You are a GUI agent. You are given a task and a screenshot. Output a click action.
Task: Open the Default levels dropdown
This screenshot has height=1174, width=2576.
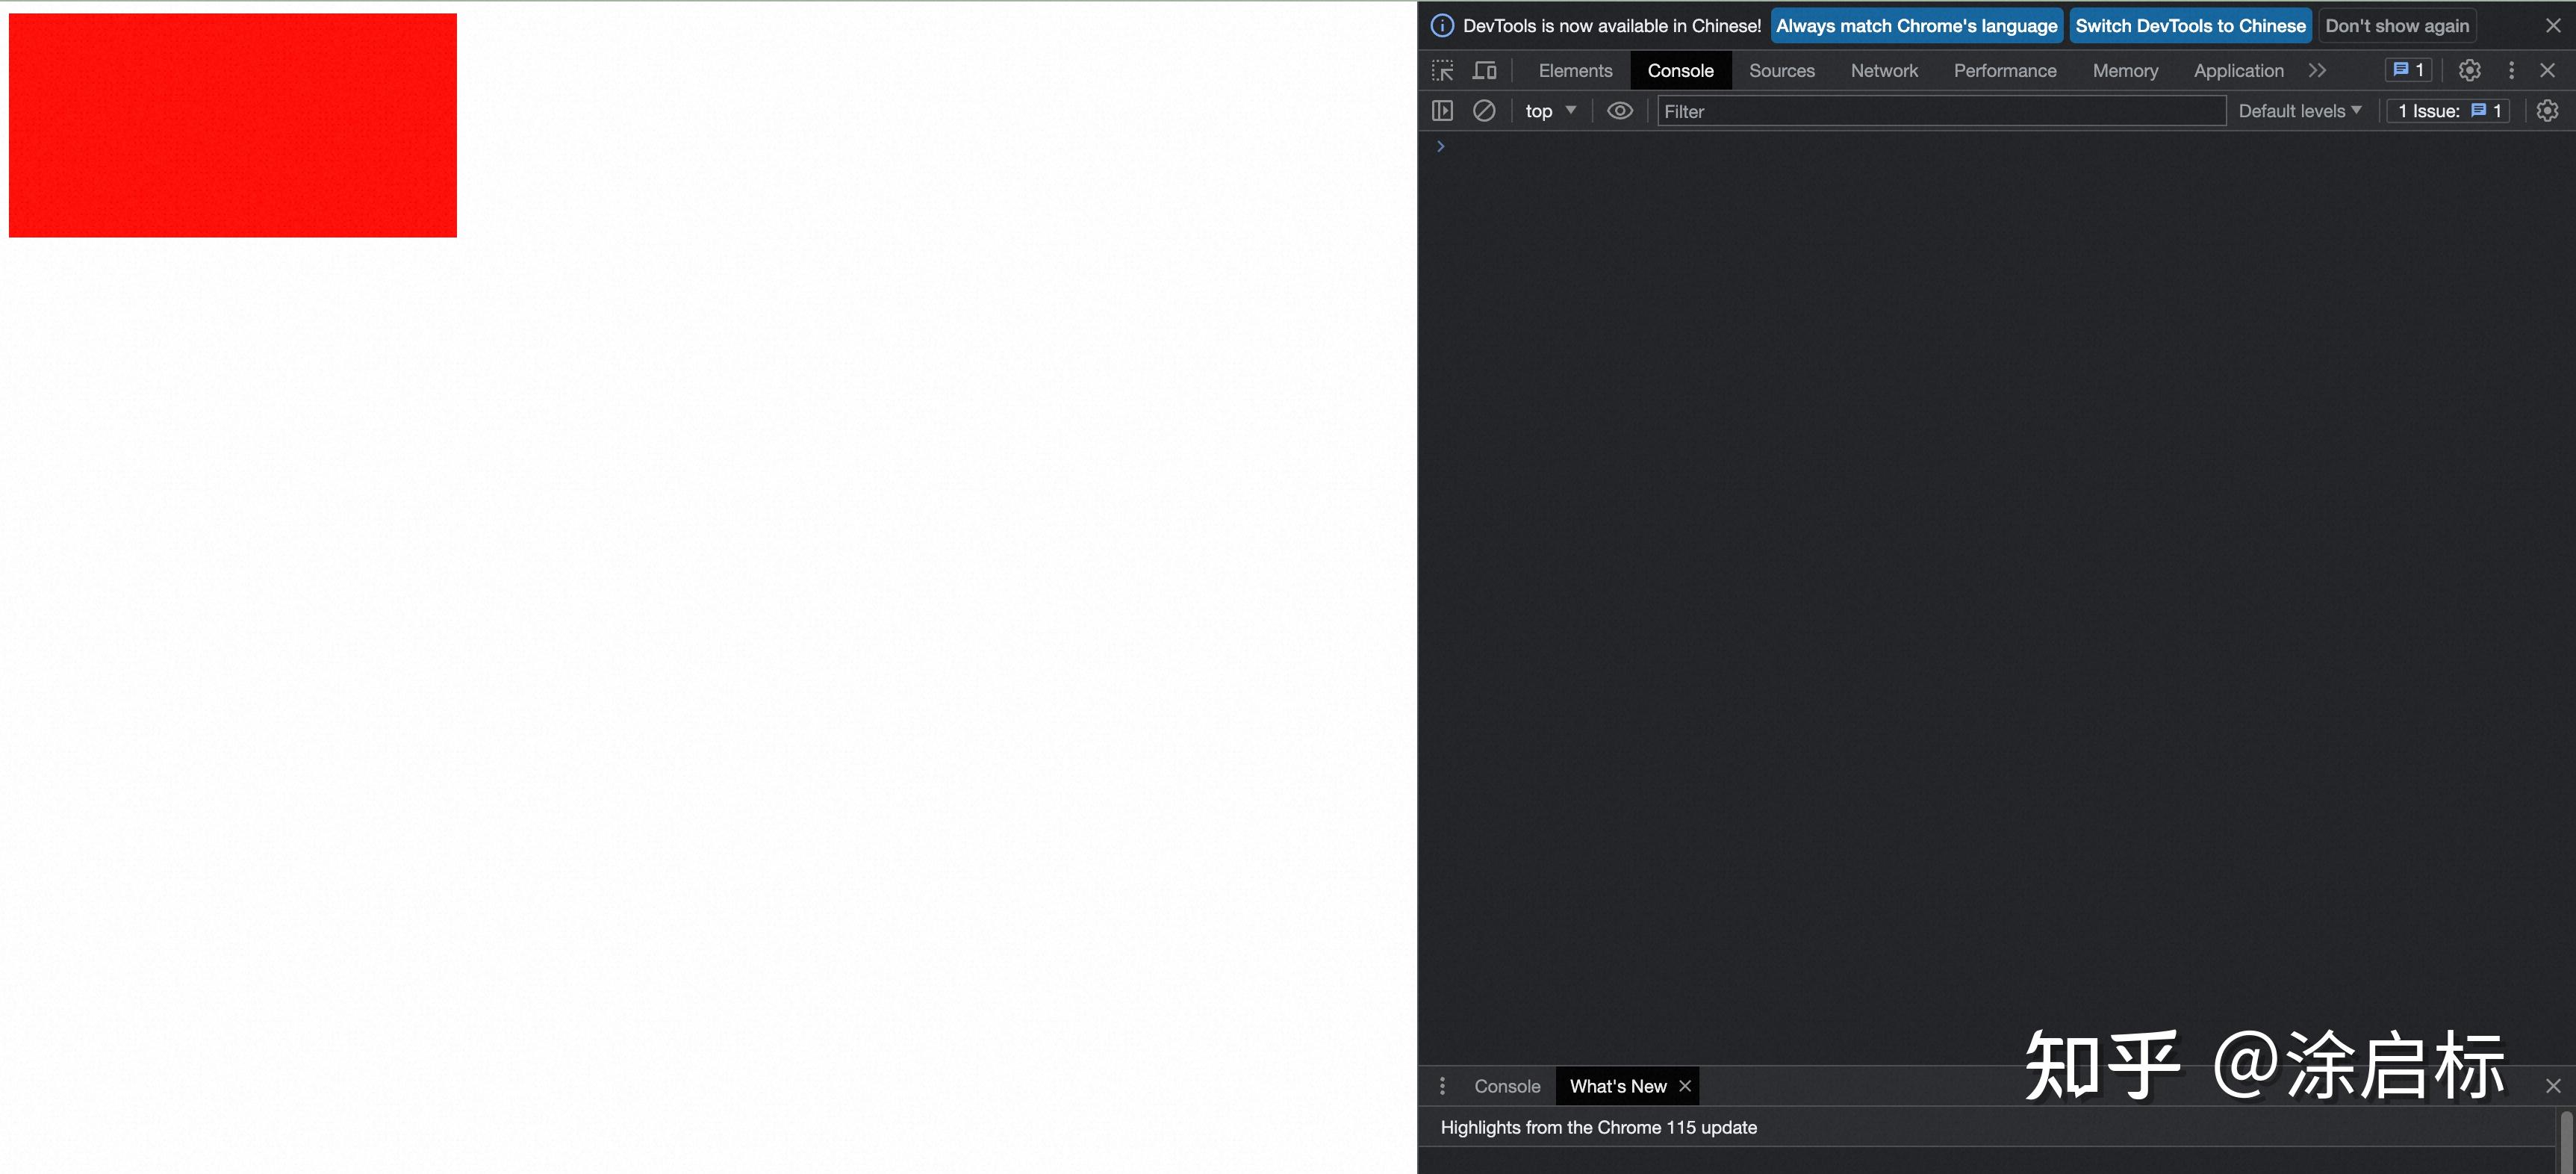click(2299, 111)
